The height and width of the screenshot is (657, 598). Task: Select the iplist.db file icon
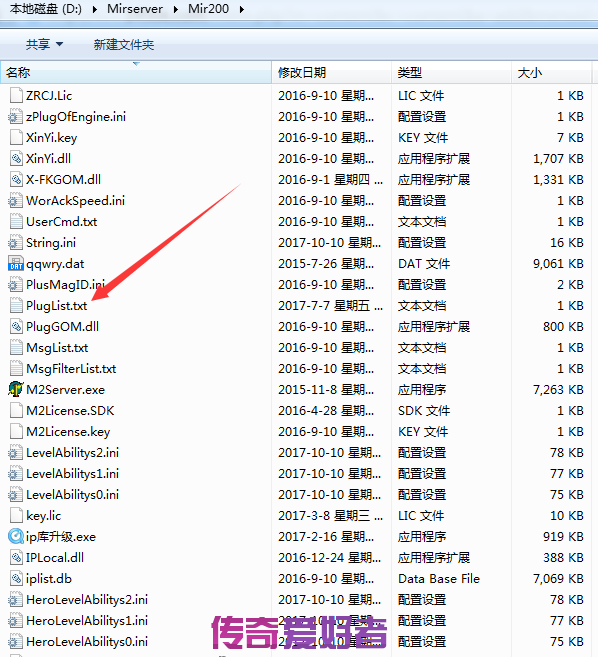point(16,578)
